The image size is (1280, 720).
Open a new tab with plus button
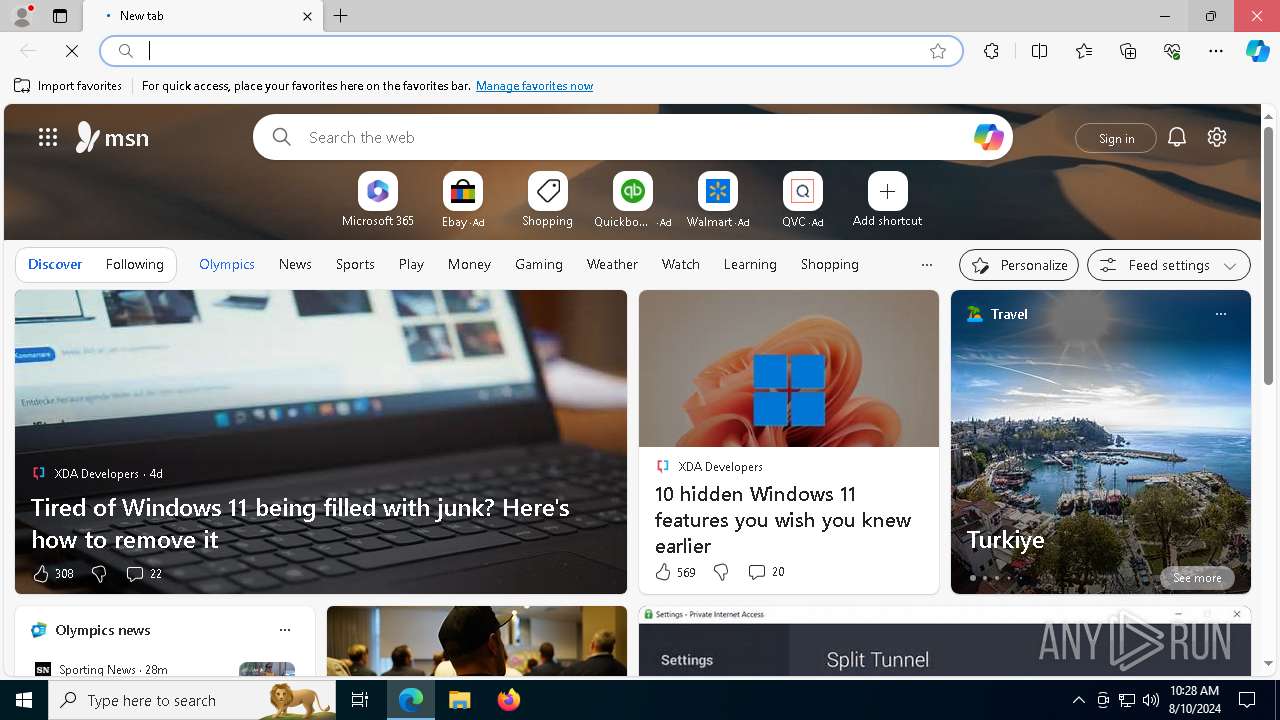[341, 16]
